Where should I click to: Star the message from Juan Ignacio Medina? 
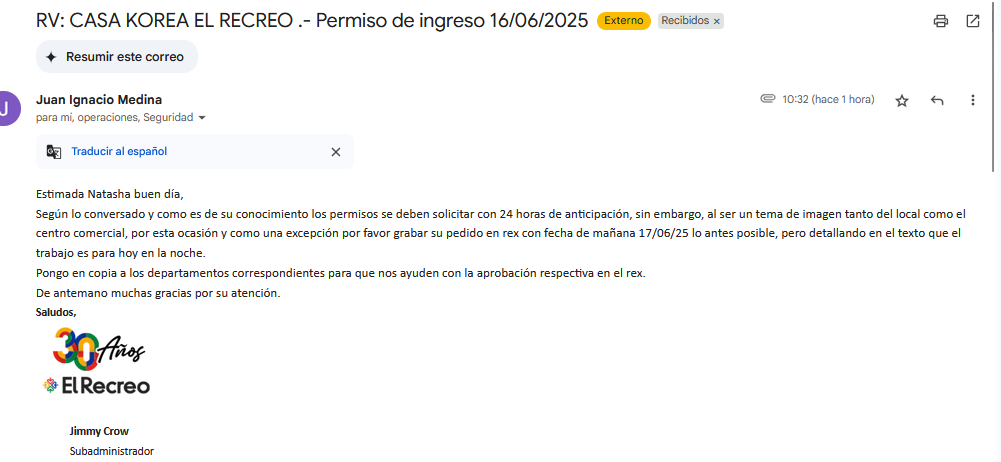pos(901,101)
